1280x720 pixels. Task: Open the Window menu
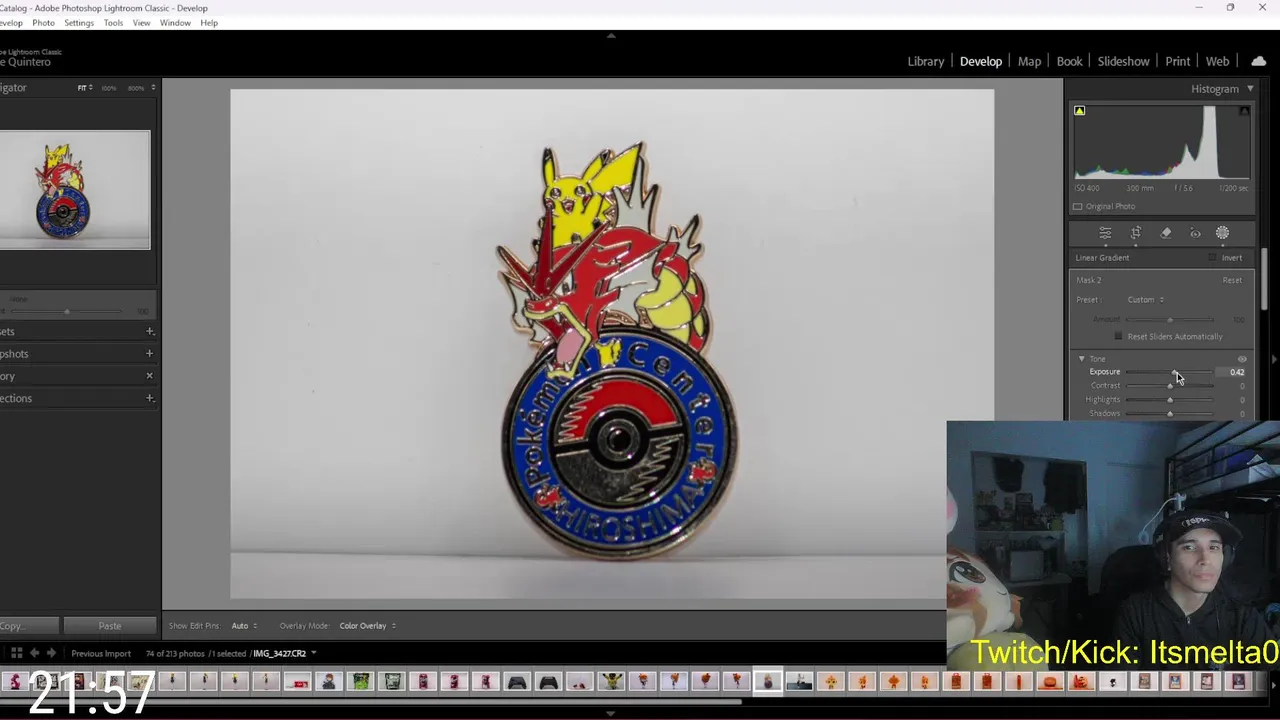(x=175, y=22)
